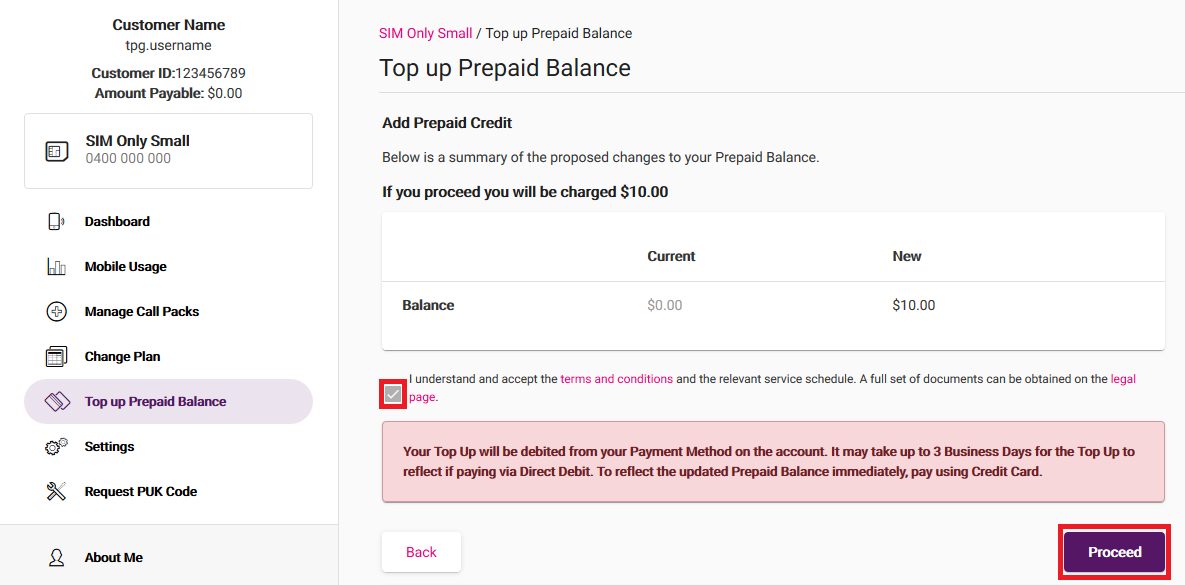Select the SIM Only Small plan card
This screenshot has width=1185, height=585.
pos(168,150)
